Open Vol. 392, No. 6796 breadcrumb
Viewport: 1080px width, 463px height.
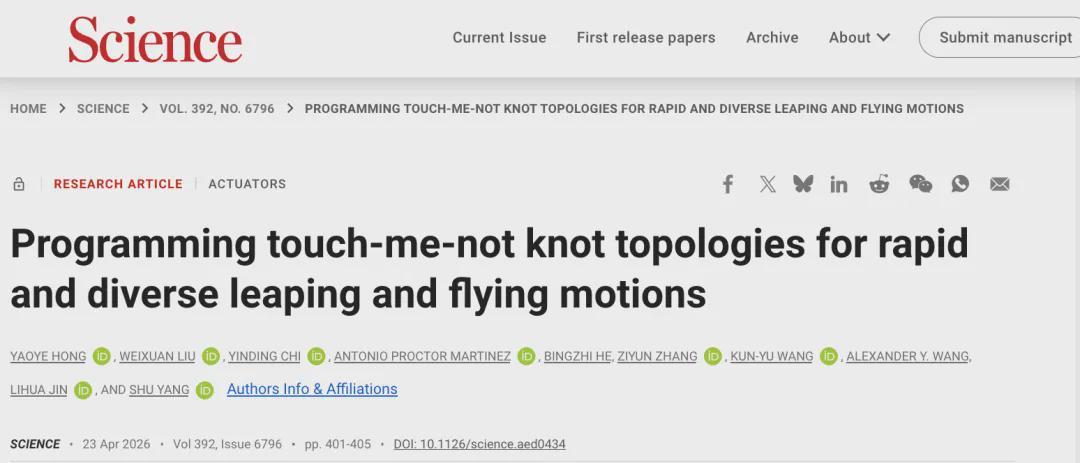coord(217,109)
